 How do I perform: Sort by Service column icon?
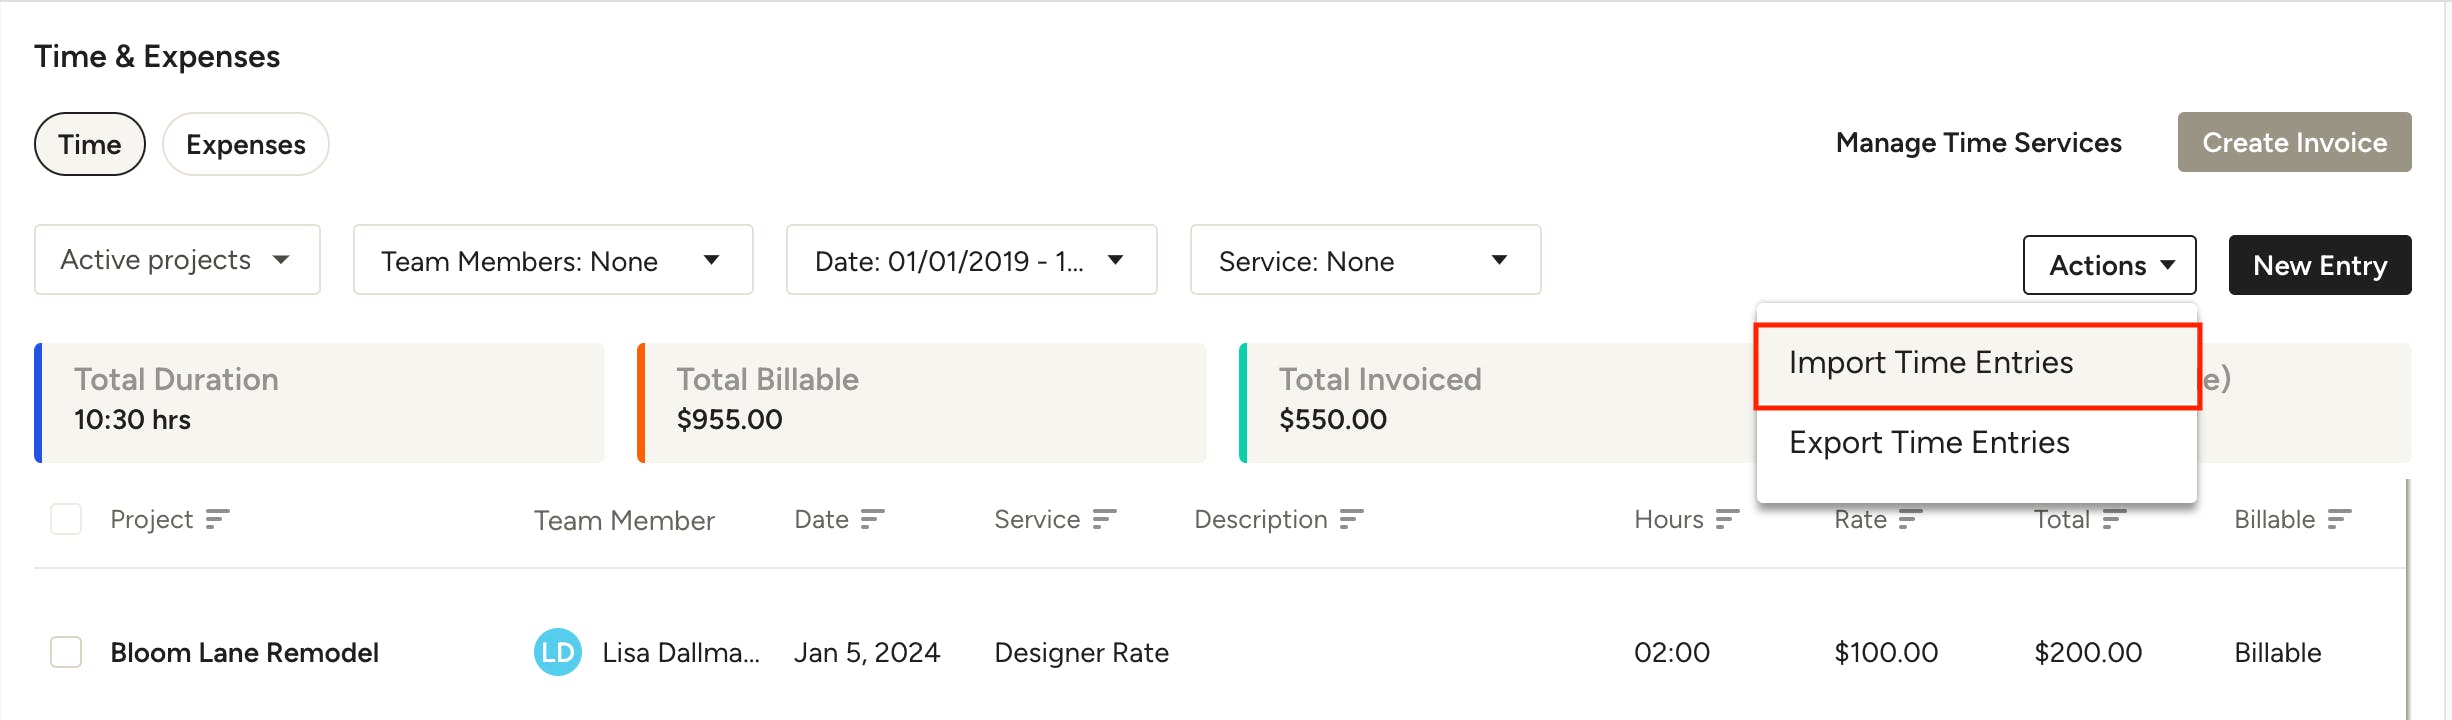pos(1104,519)
